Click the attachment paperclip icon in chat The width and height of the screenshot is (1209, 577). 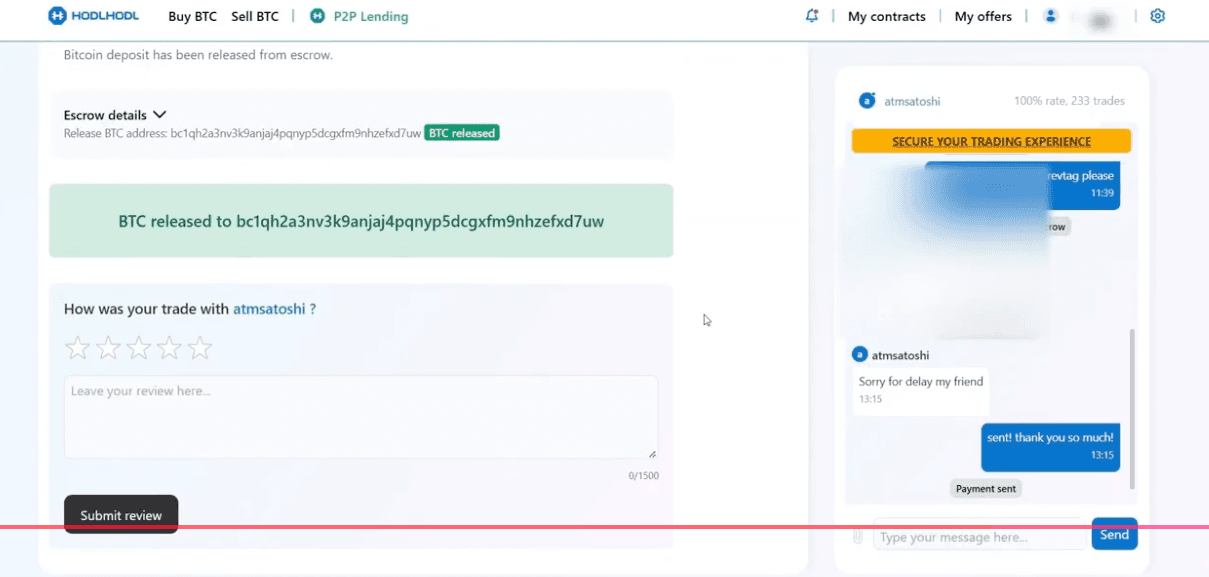click(857, 537)
